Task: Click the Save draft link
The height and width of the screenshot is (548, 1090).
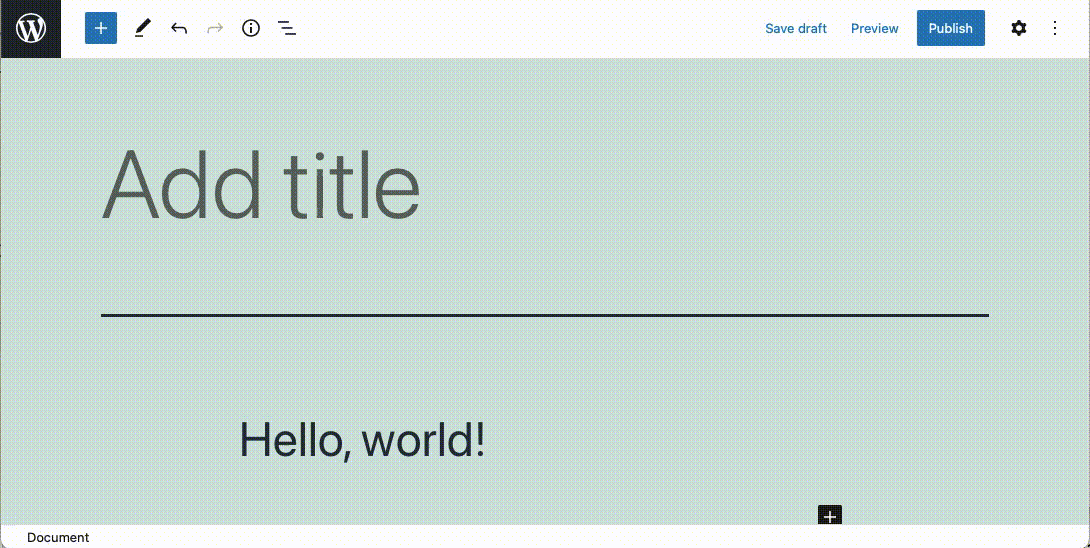Action: [795, 28]
